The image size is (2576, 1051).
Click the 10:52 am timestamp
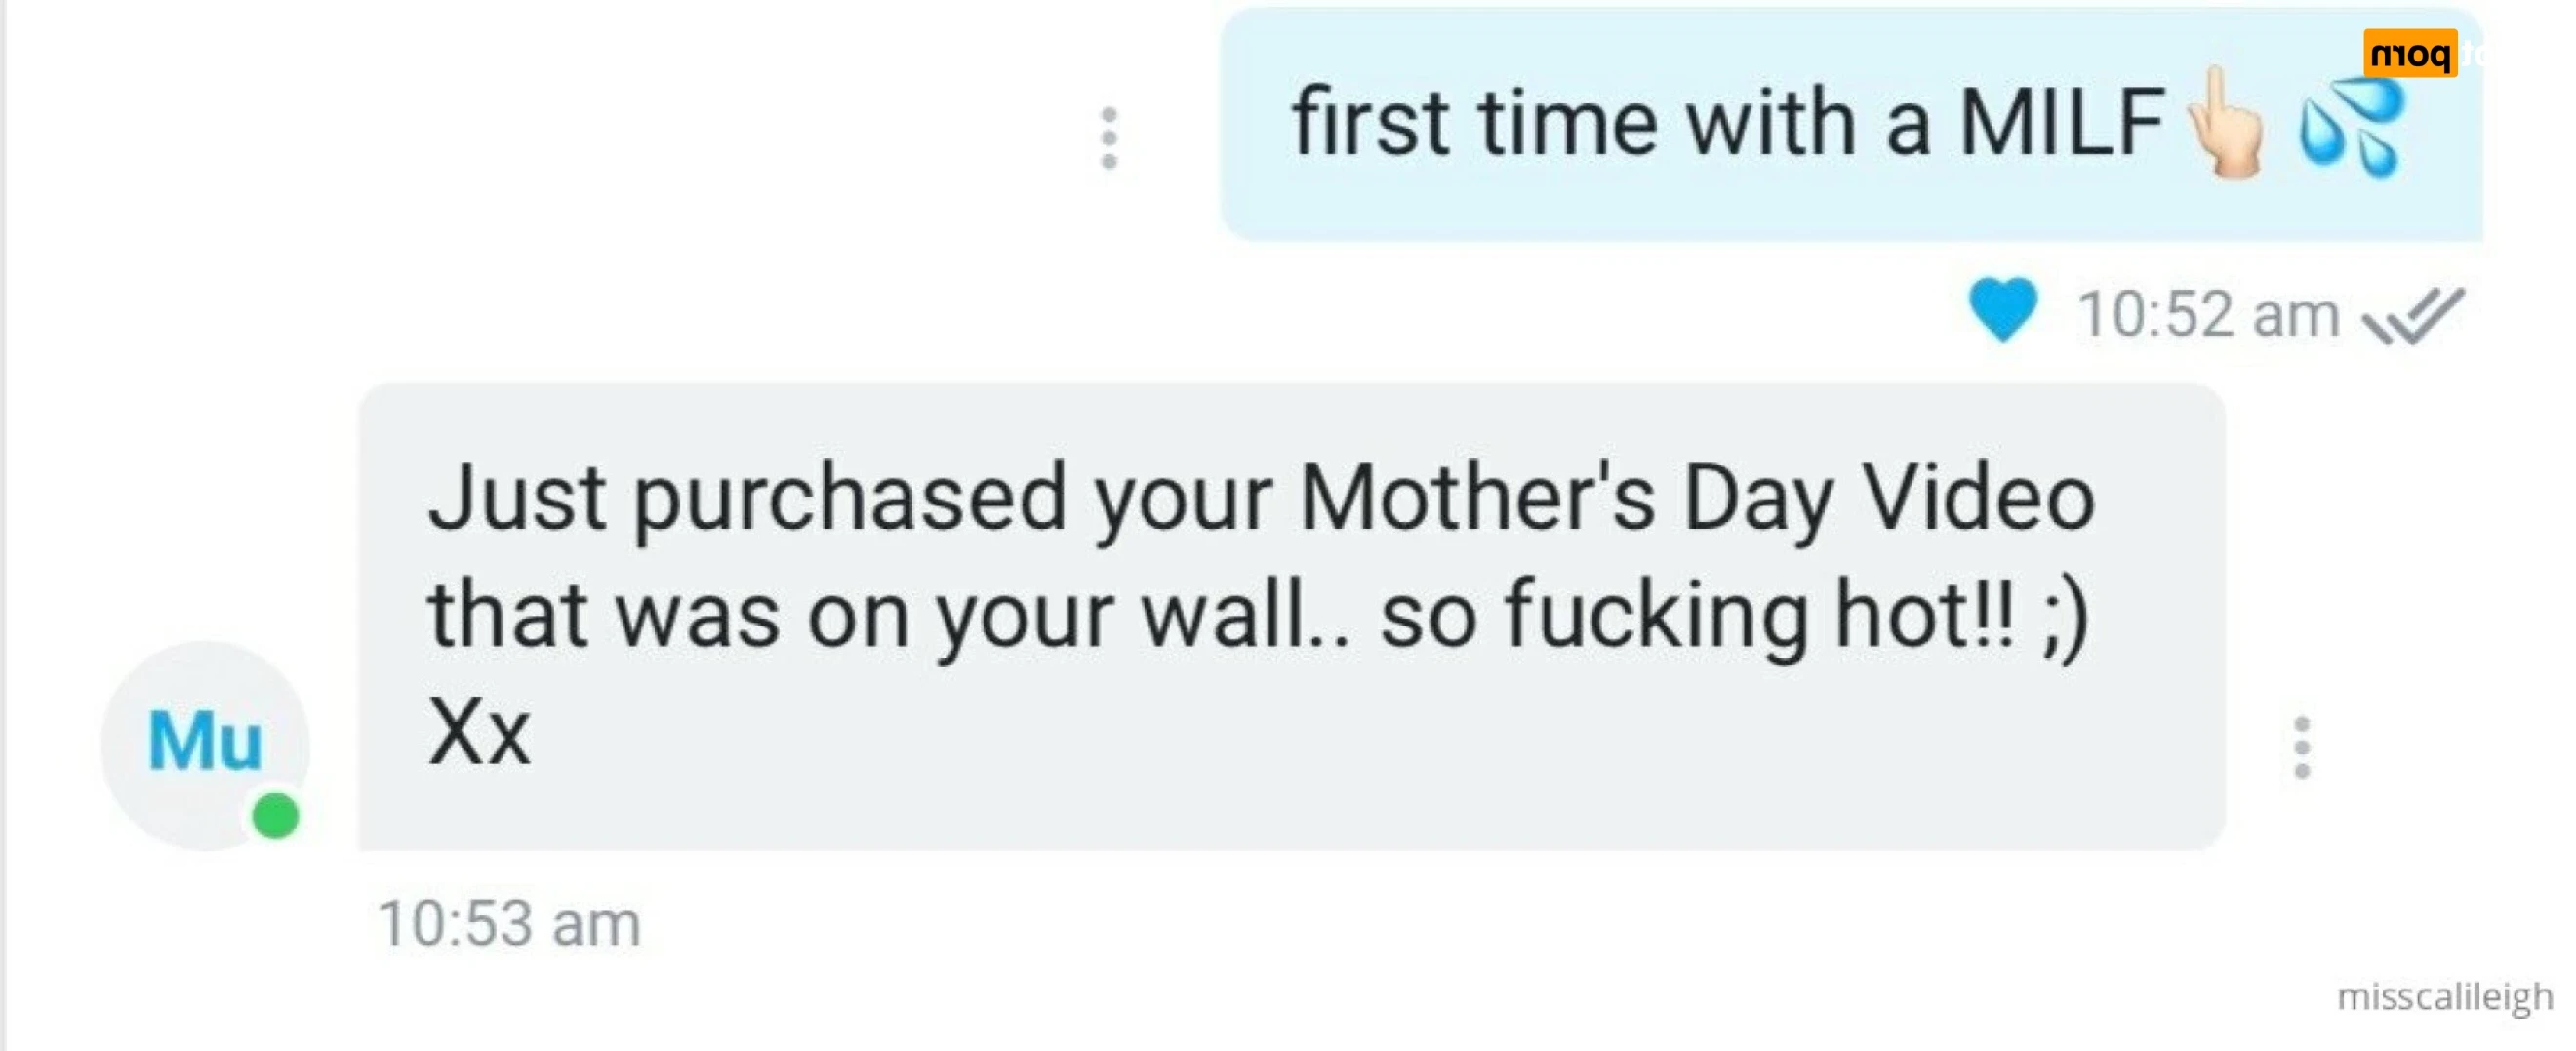pyautogui.click(x=2208, y=315)
